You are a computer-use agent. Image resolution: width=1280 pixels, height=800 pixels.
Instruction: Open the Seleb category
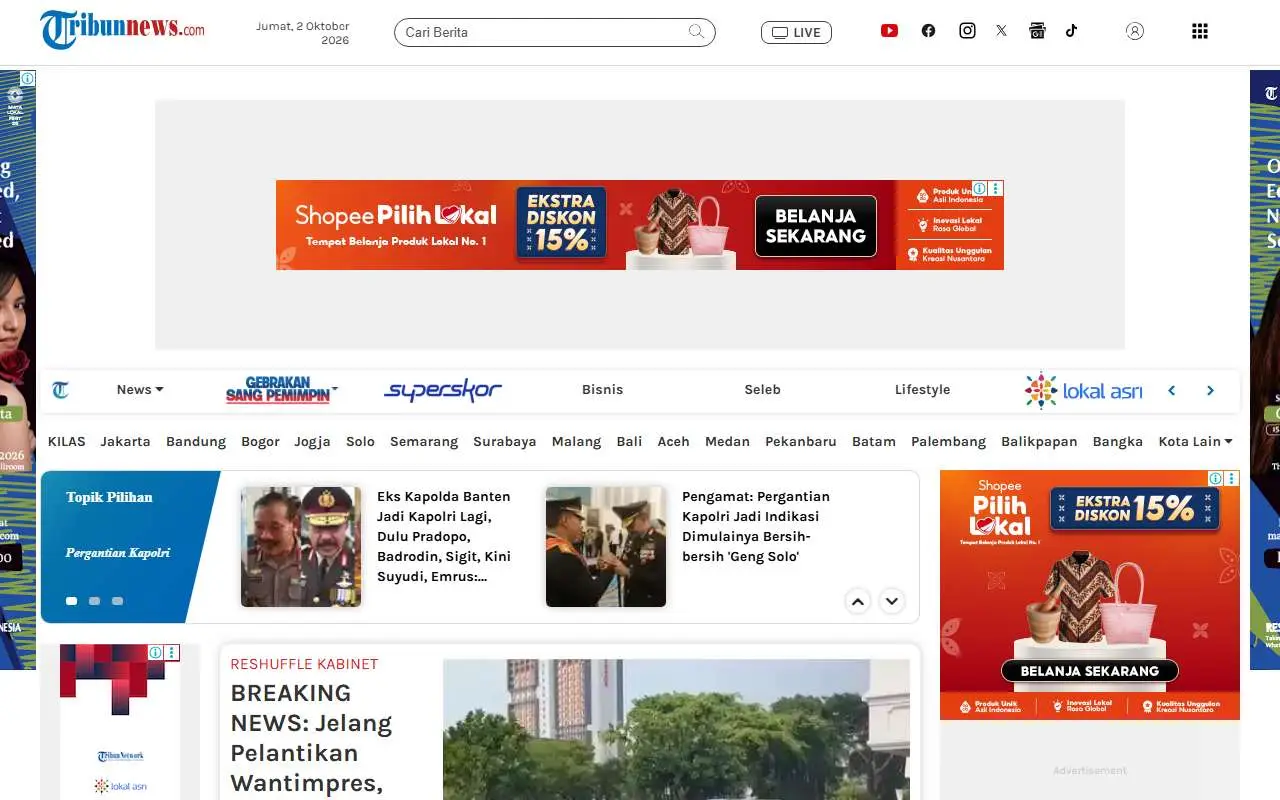point(762,390)
